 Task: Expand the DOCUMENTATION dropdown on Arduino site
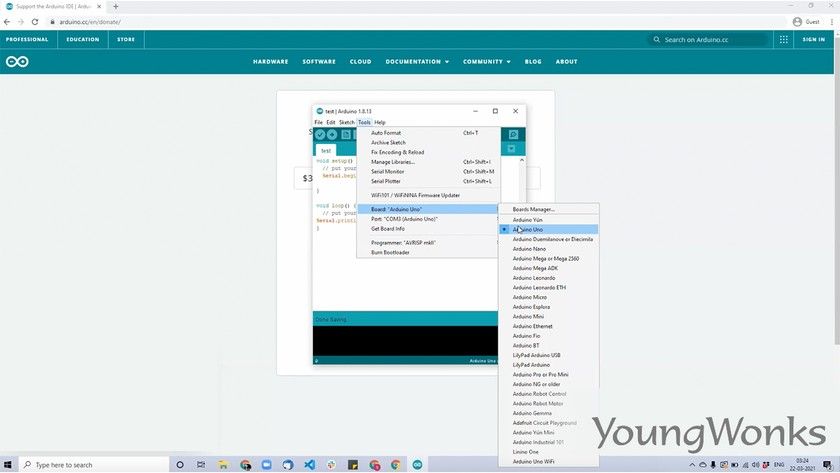click(417, 62)
